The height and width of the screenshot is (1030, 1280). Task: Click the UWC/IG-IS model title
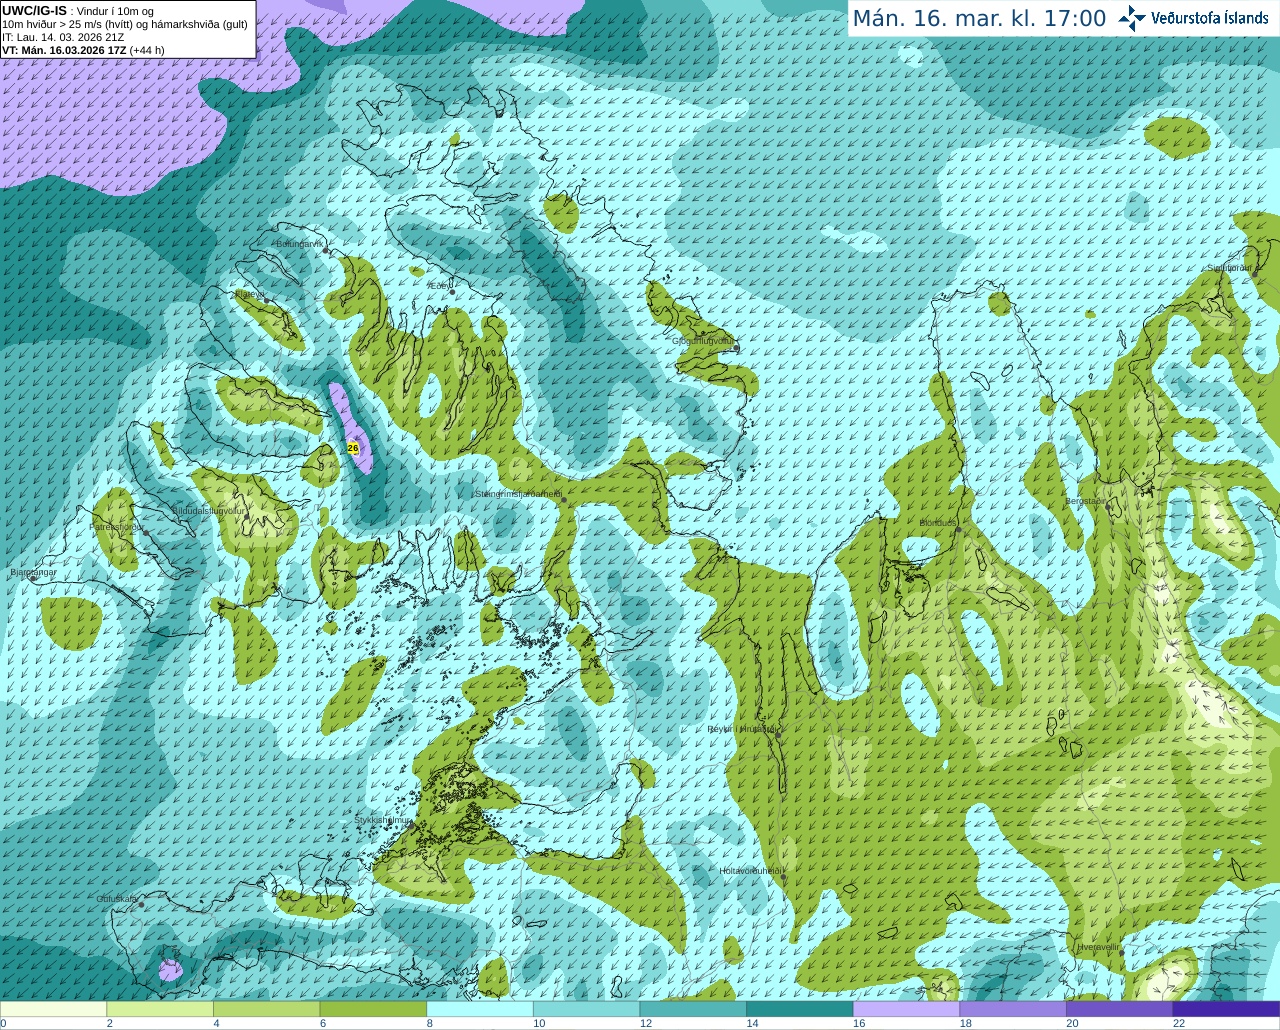point(35,10)
